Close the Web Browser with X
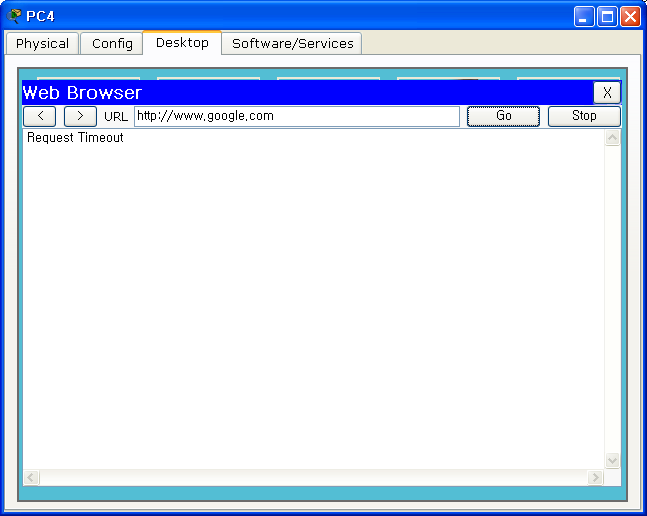 point(607,93)
